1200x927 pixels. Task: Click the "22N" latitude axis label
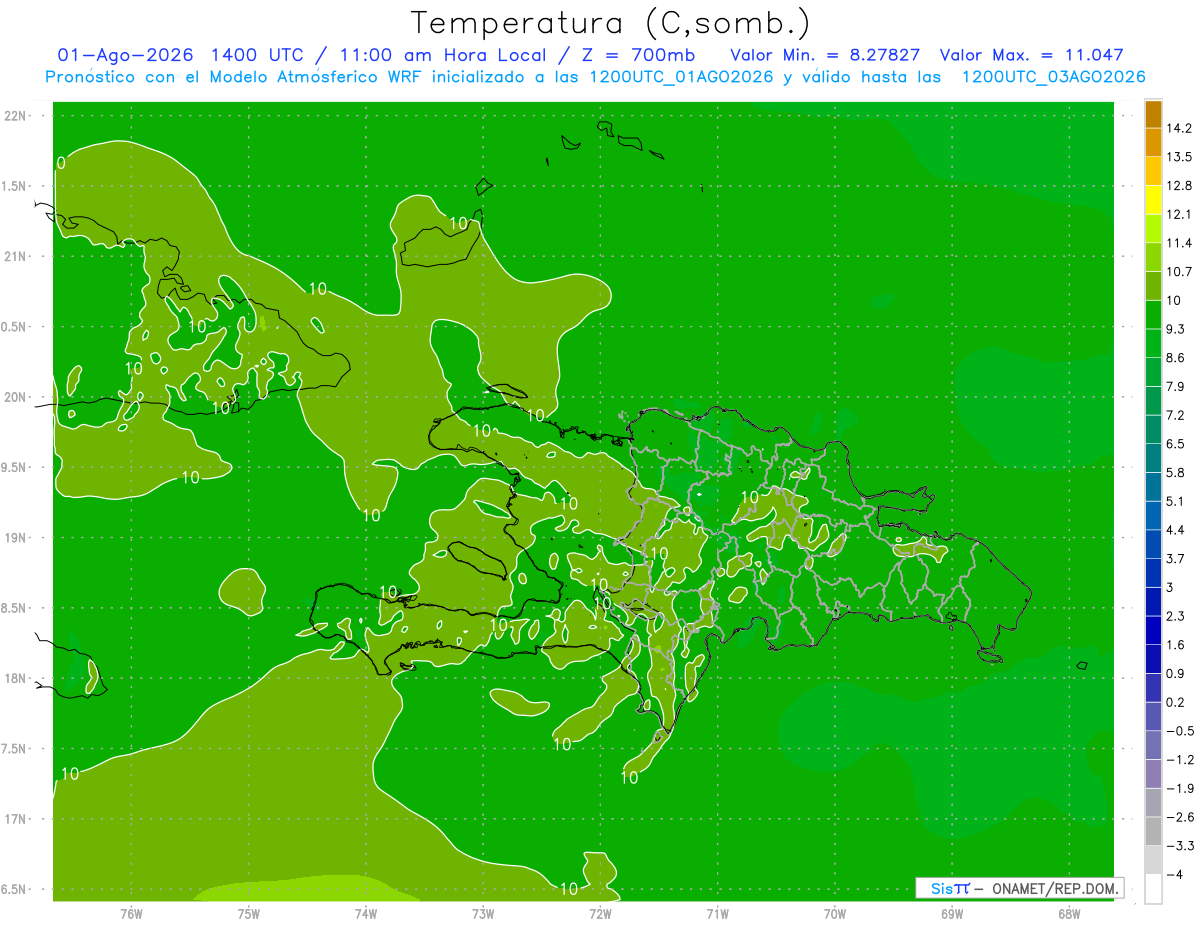pyautogui.click(x=16, y=116)
